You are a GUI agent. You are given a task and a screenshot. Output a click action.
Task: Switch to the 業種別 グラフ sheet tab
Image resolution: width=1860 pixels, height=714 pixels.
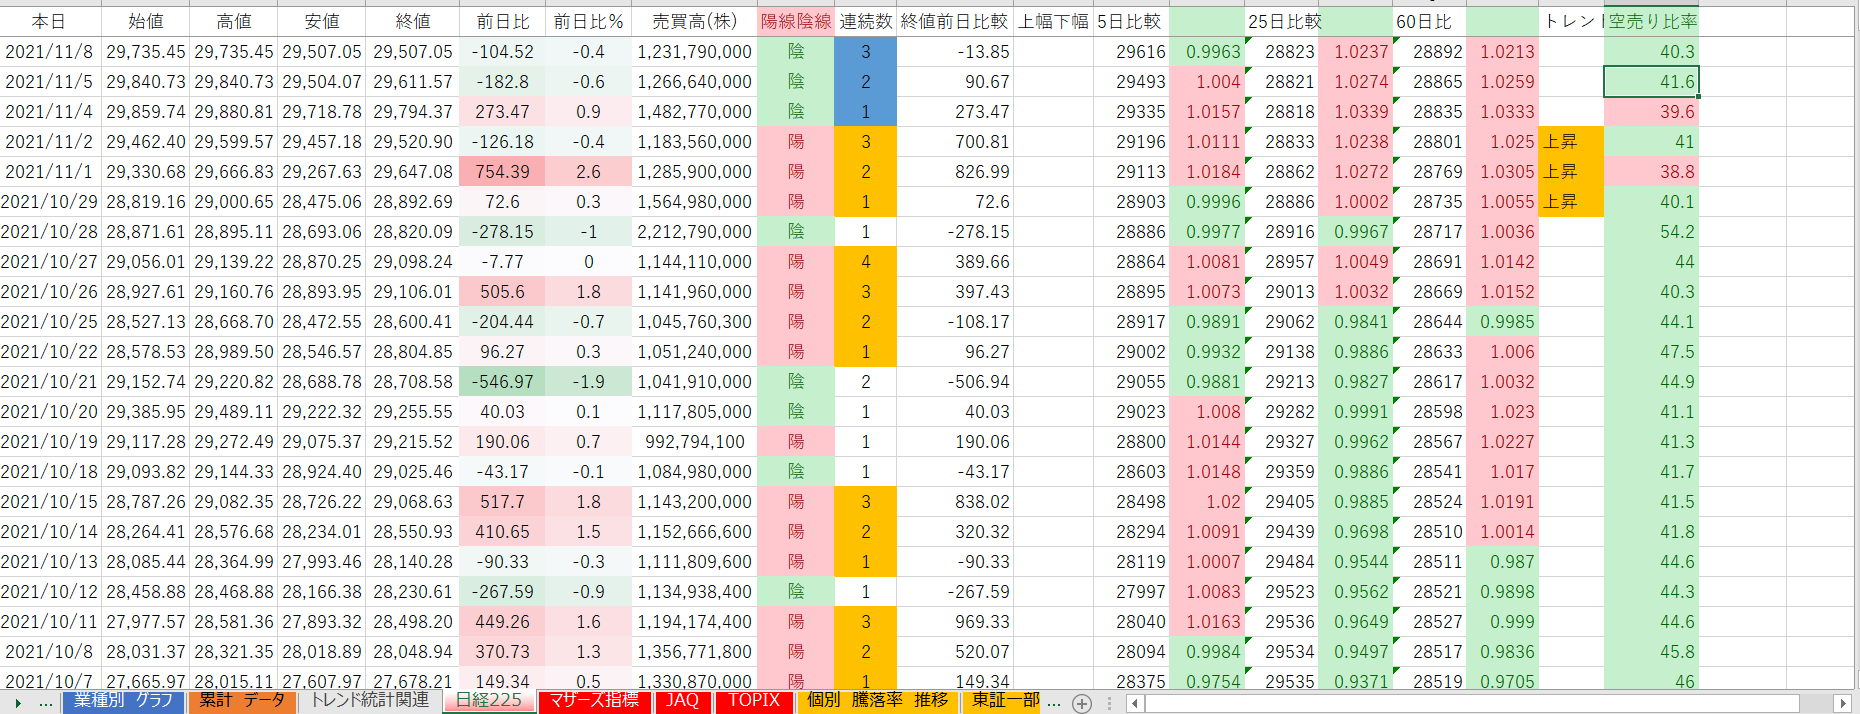pyautogui.click(x=124, y=701)
